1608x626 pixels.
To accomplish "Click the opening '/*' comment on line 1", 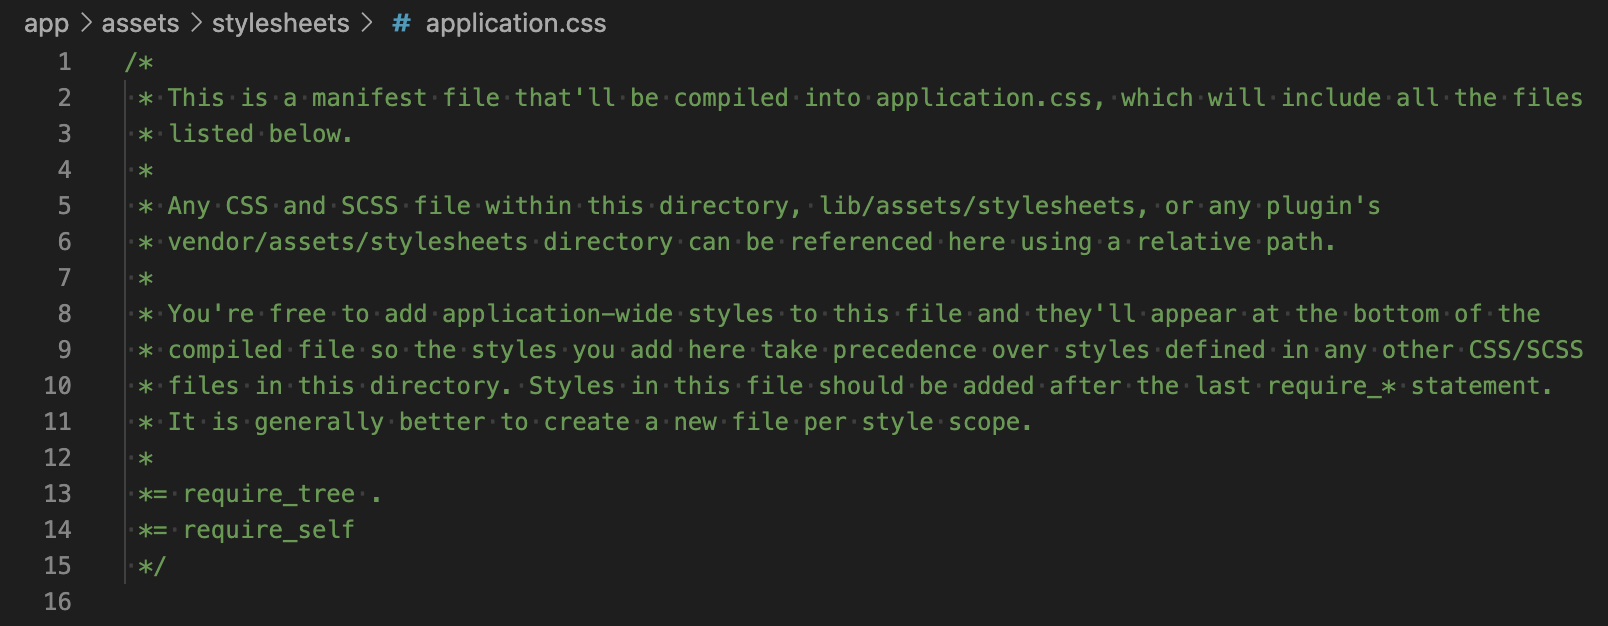I will 139,62.
